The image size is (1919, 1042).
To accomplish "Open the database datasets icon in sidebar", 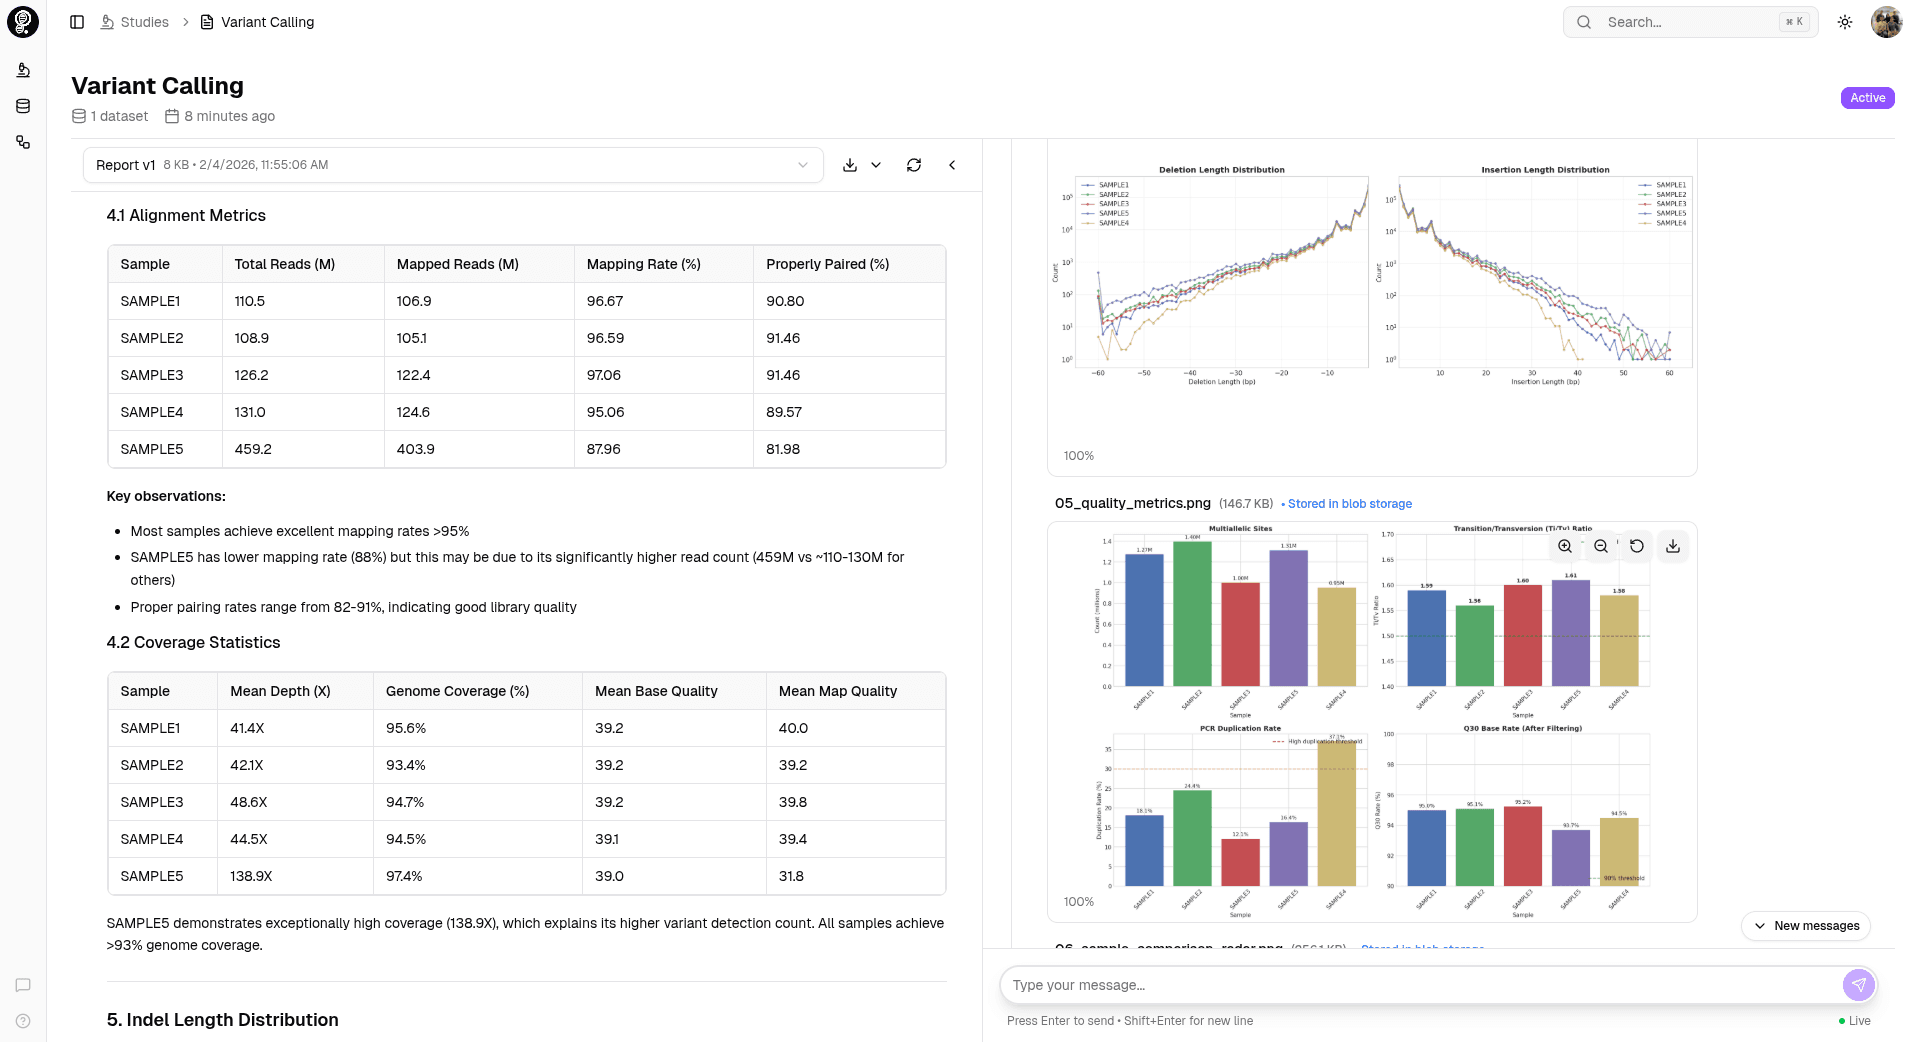I will pyautogui.click(x=23, y=106).
